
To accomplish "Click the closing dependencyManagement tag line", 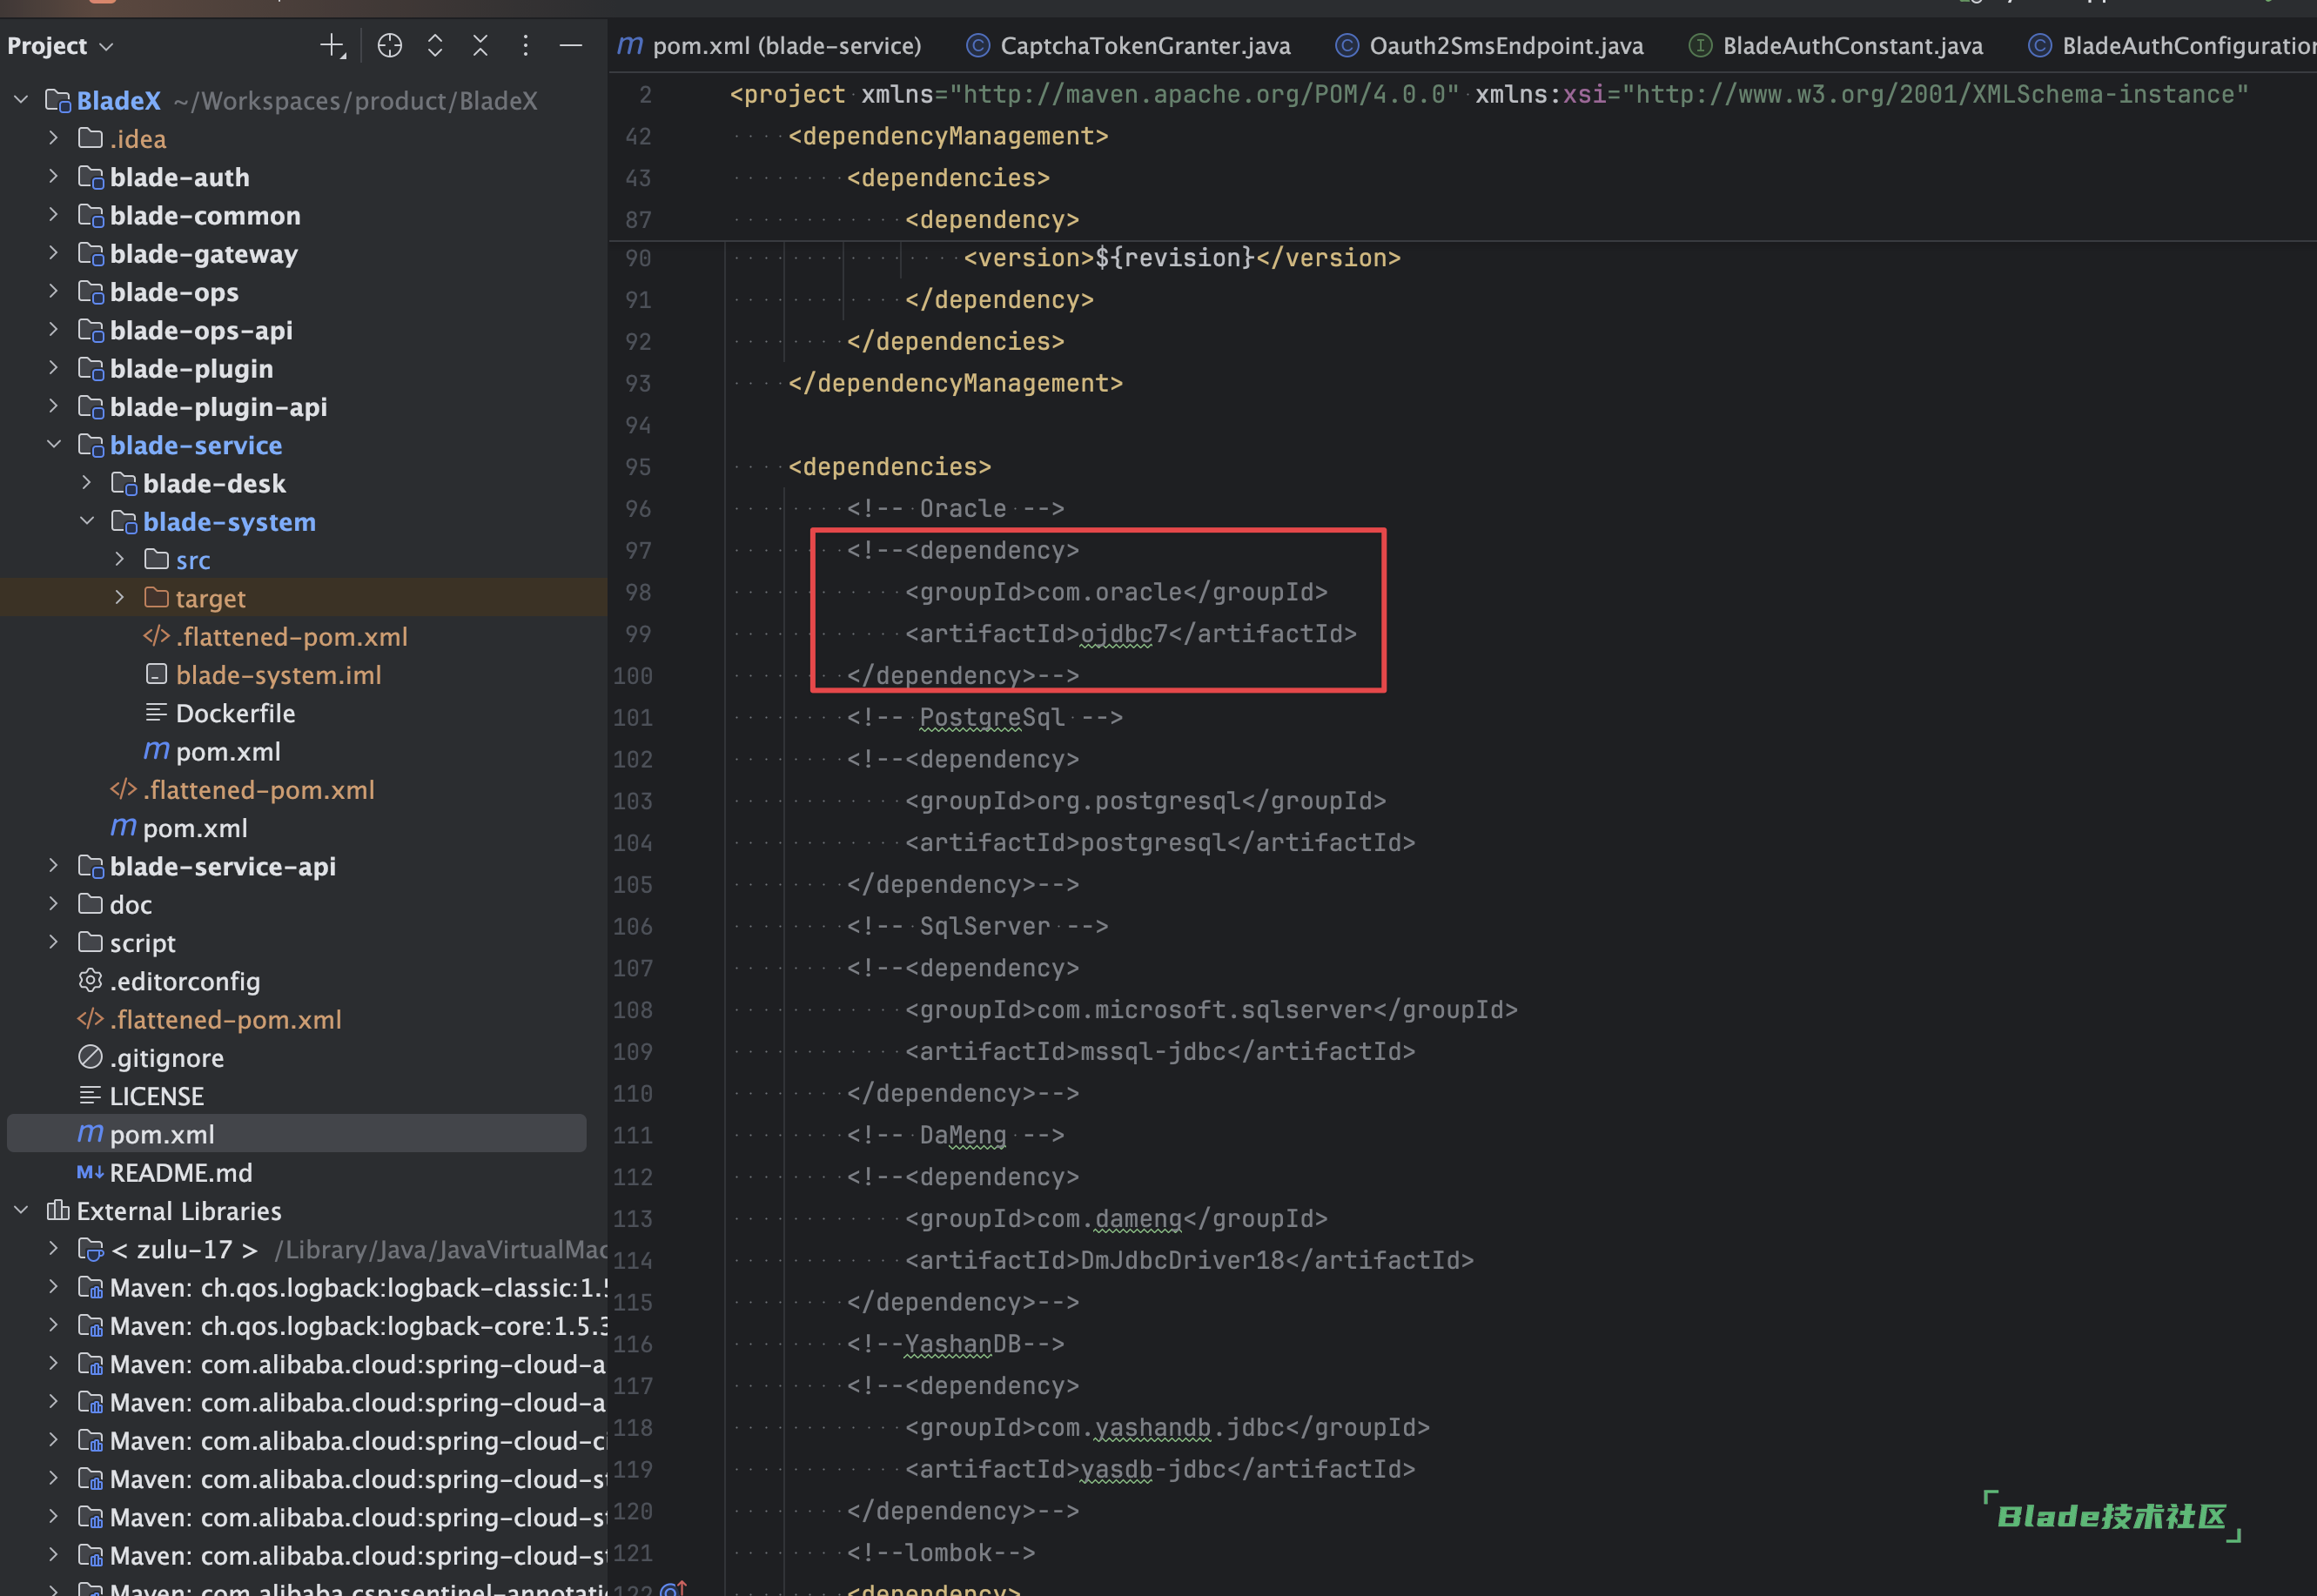I will [x=955, y=383].
